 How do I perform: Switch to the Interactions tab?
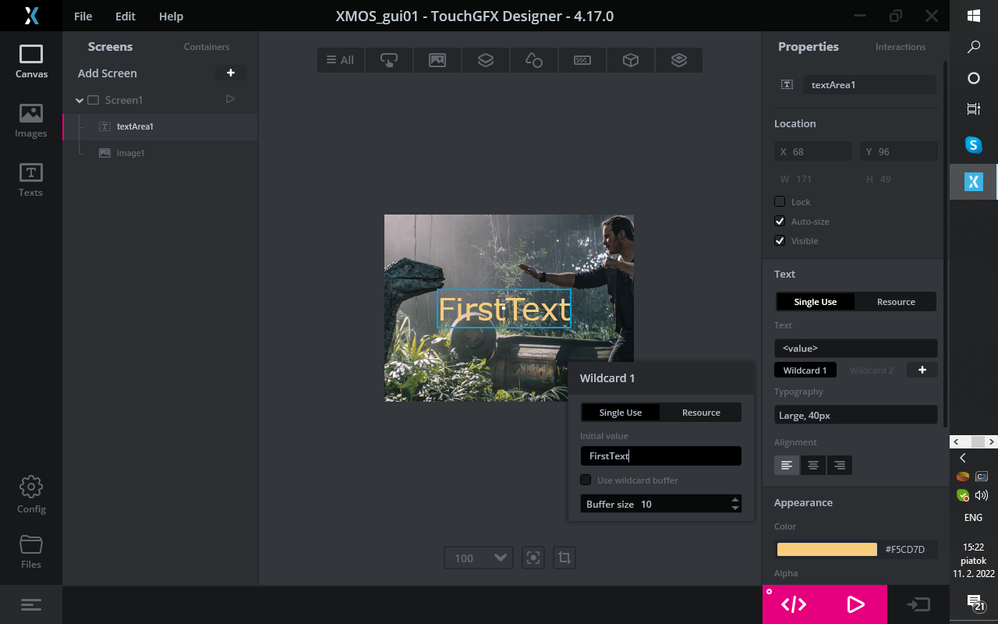click(900, 46)
